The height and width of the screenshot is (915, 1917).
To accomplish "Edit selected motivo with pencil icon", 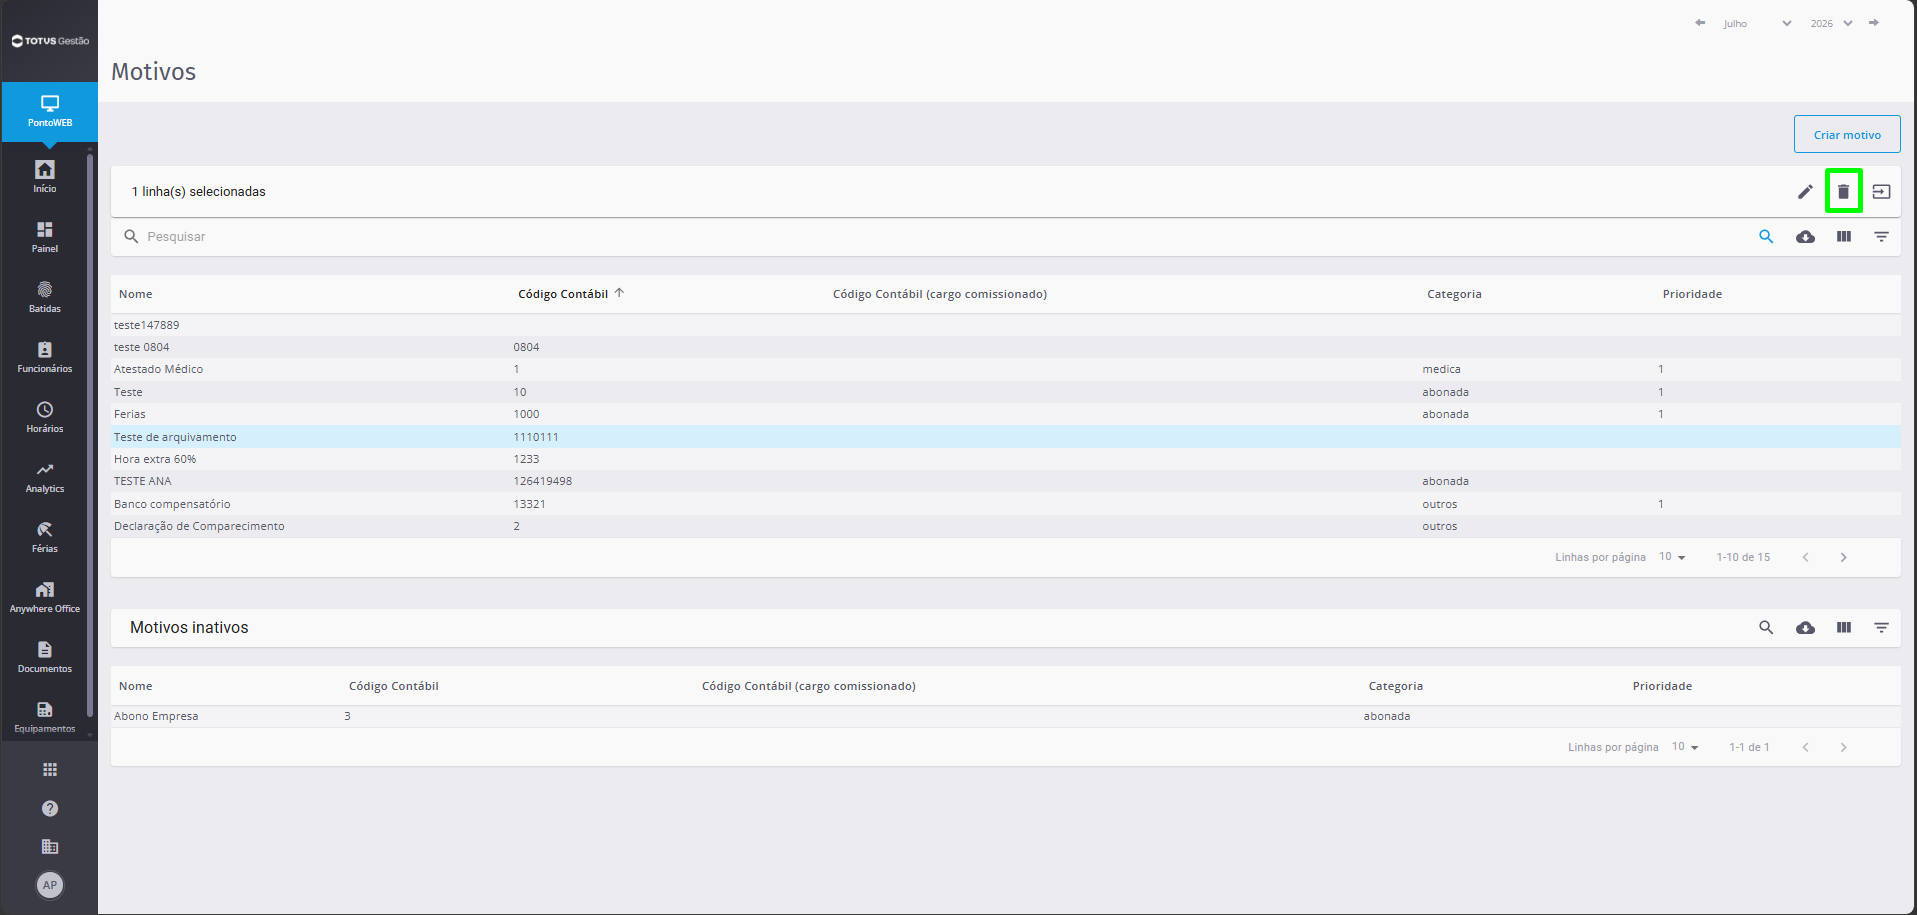I will point(1805,191).
